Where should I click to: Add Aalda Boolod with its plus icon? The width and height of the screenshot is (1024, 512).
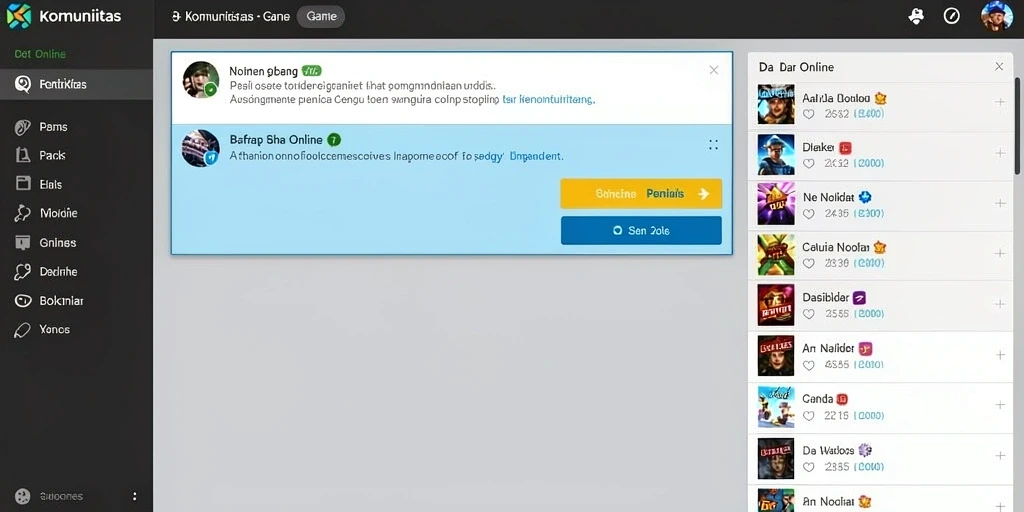click(x=999, y=102)
